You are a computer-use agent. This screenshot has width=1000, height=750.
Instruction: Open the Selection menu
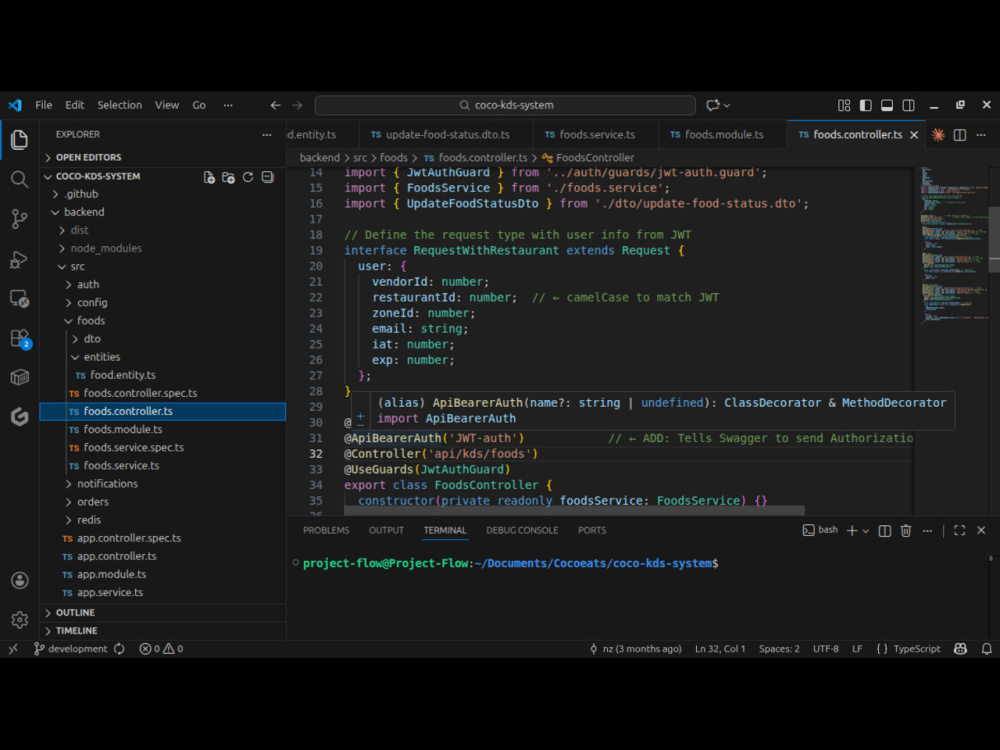pos(119,105)
